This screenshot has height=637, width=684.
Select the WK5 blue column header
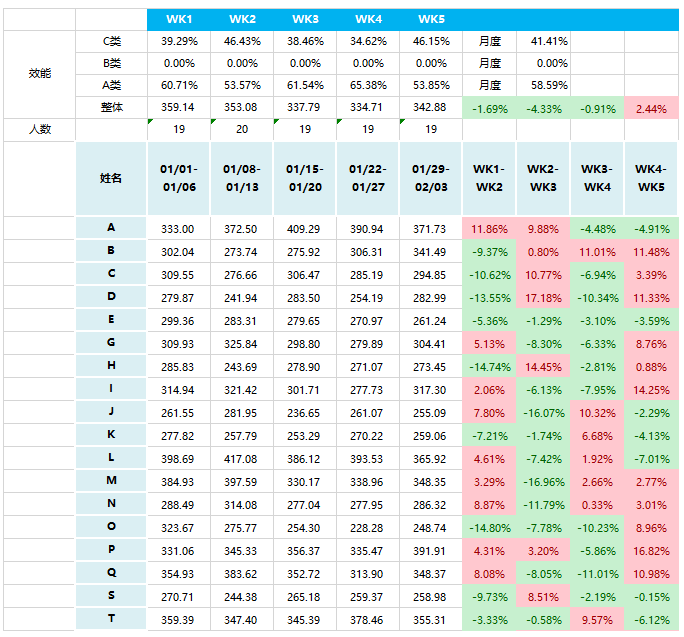(x=431, y=19)
